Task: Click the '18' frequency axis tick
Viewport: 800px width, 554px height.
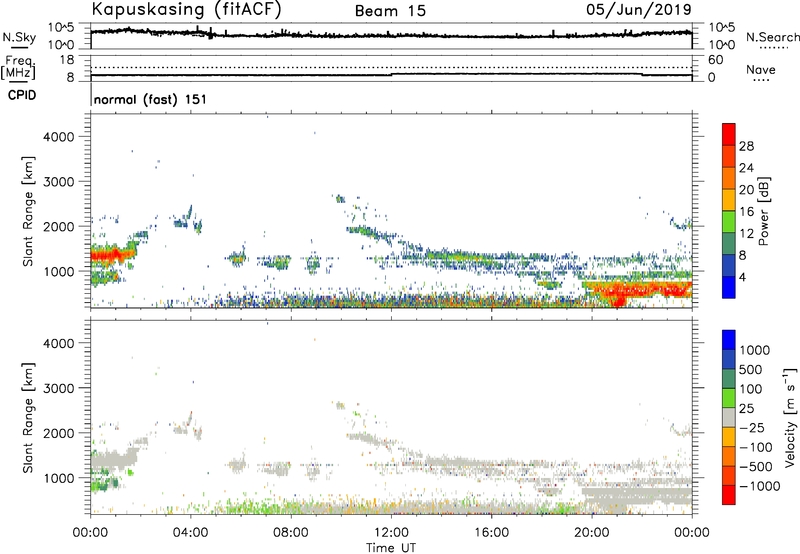Action: (x=67, y=60)
